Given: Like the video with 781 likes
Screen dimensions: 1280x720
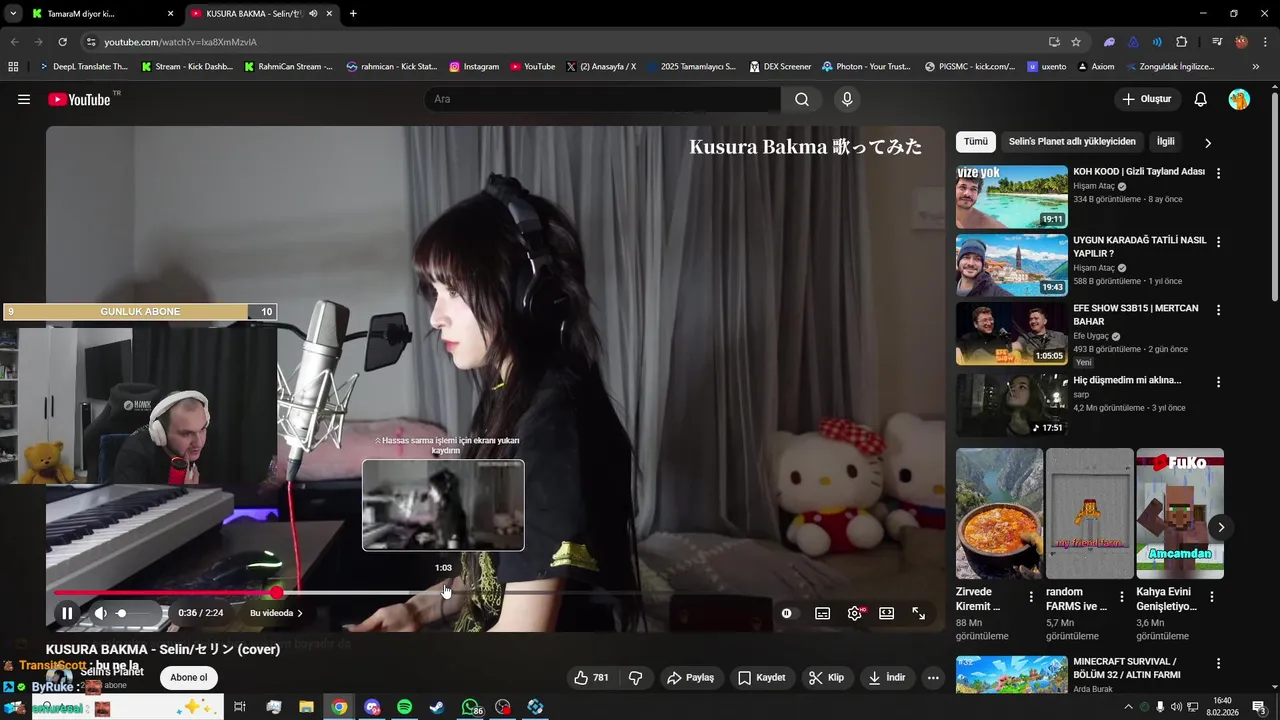Looking at the screenshot, I should (591, 677).
